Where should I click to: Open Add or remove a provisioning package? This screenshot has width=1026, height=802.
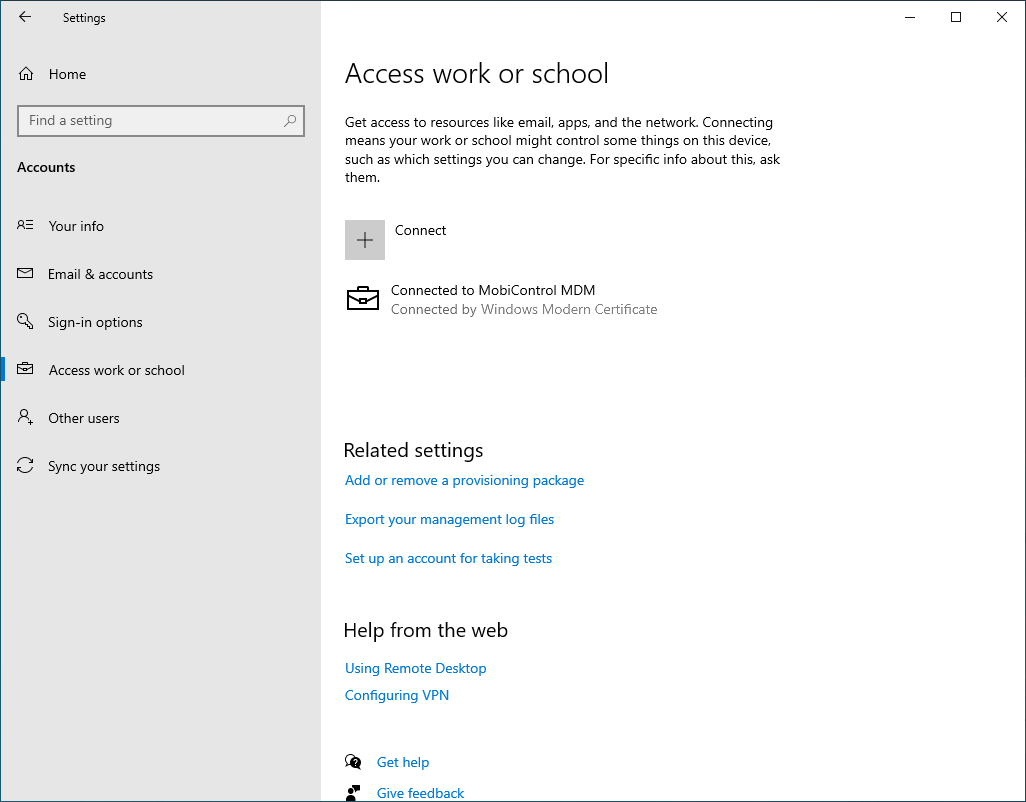[x=464, y=480]
